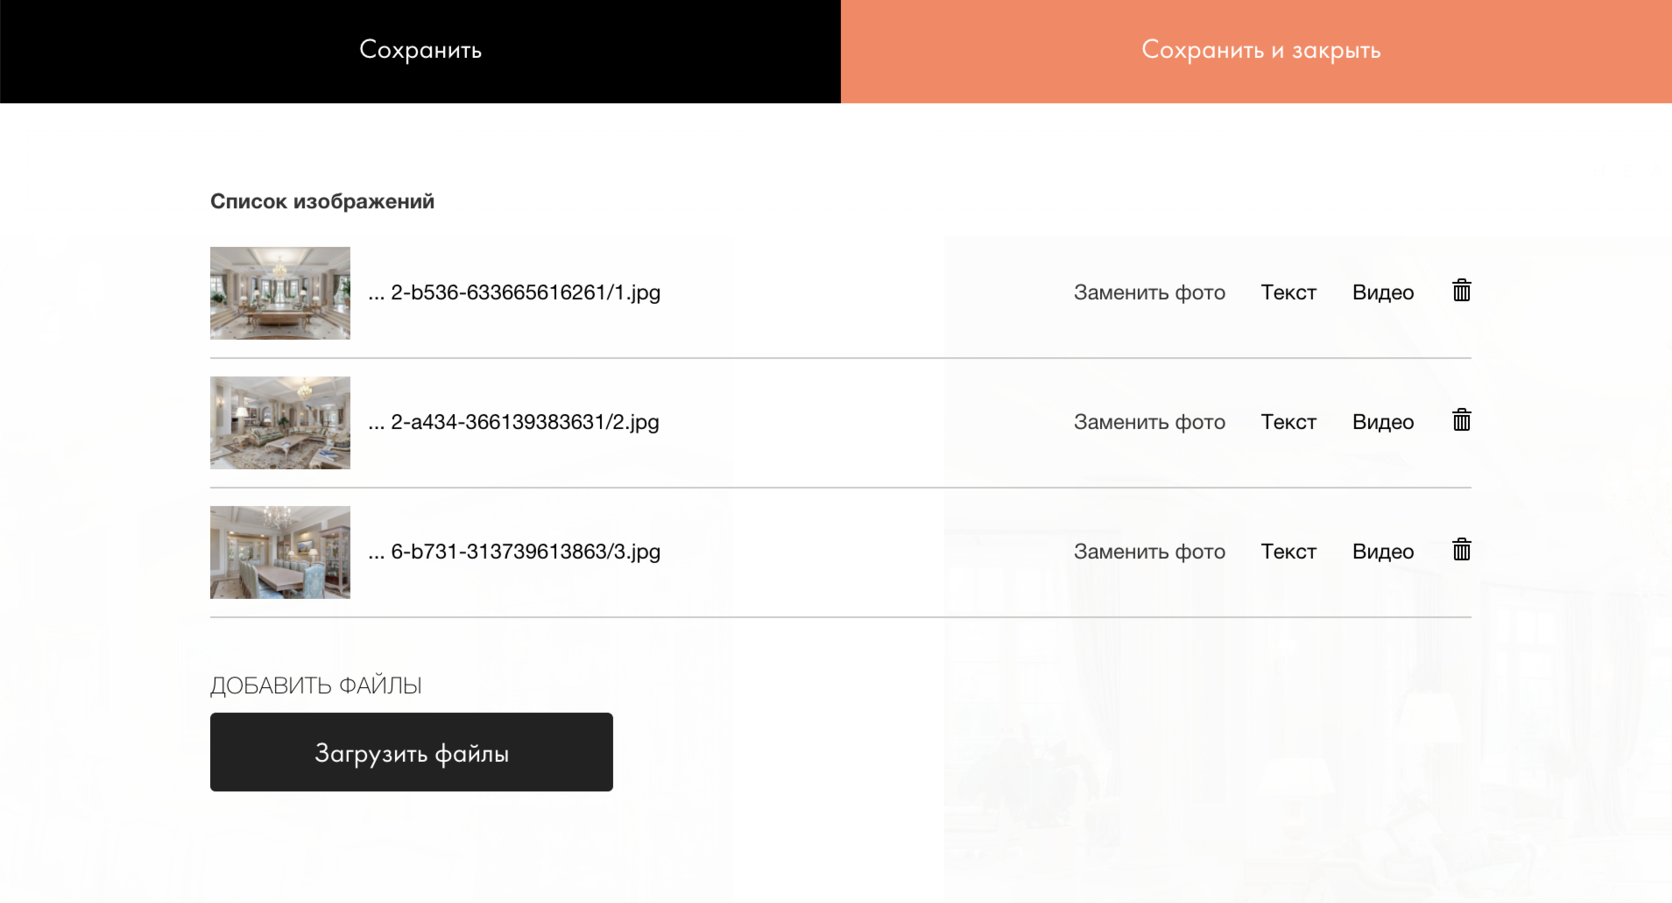Click the black Сохранить button

pyautogui.click(x=420, y=50)
